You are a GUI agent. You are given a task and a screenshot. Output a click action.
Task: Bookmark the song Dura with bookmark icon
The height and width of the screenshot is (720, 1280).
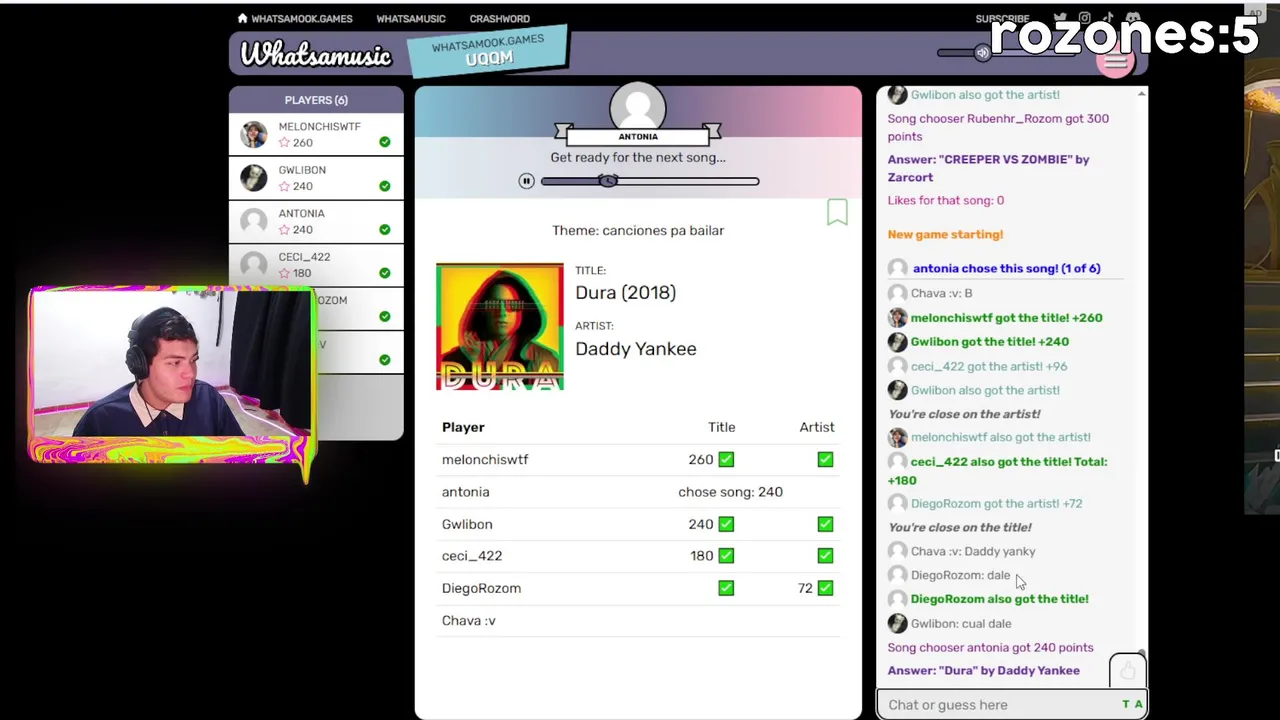coord(837,211)
